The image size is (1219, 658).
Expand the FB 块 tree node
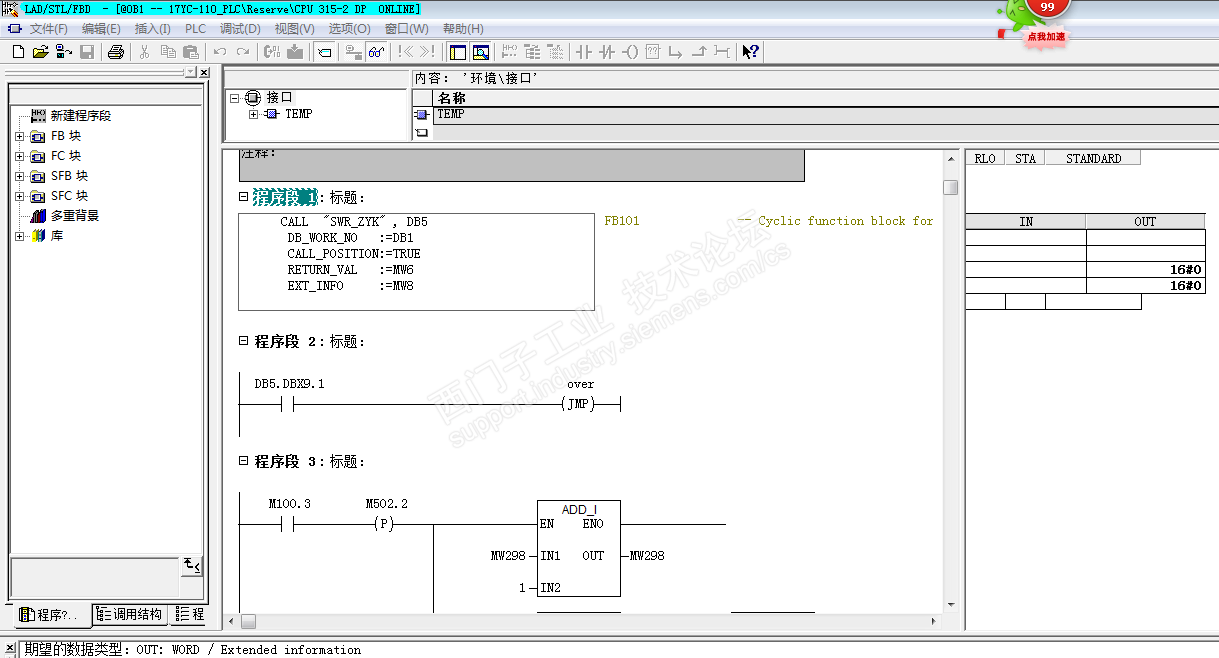pos(19,136)
